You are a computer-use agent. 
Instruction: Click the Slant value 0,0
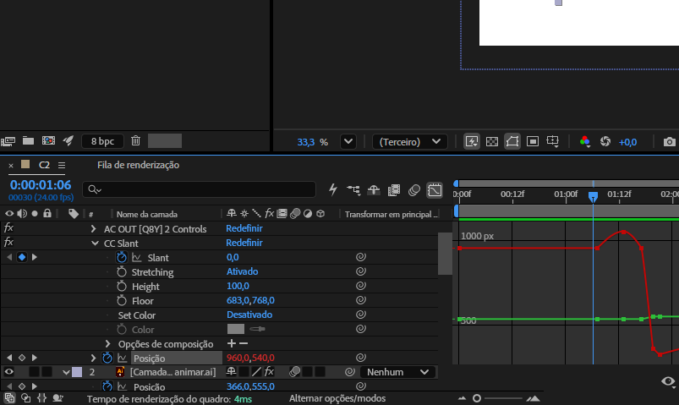click(x=233, y=257)
